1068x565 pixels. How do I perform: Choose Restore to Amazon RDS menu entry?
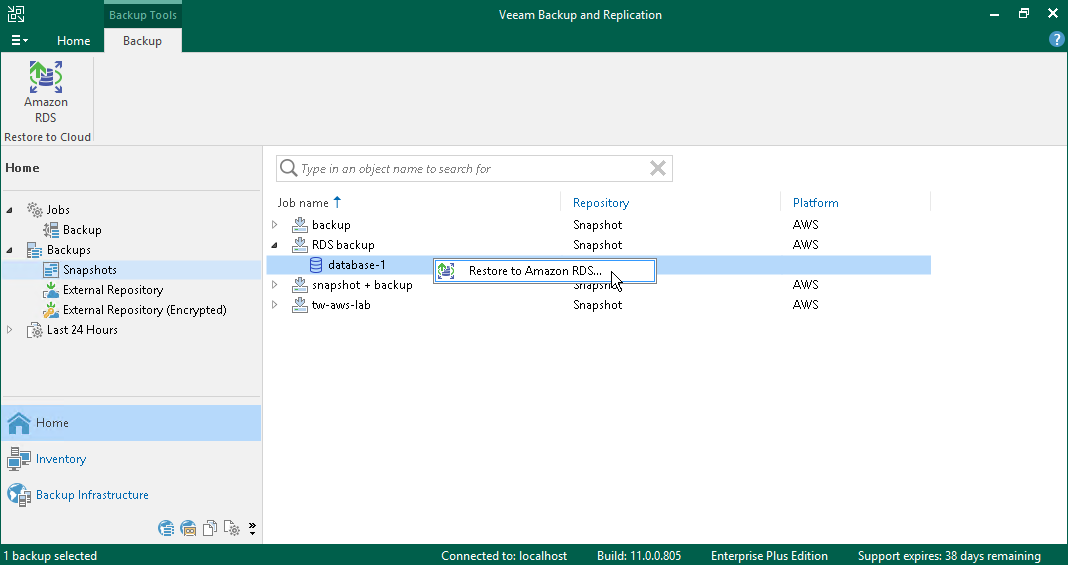(x=534, y=271)
